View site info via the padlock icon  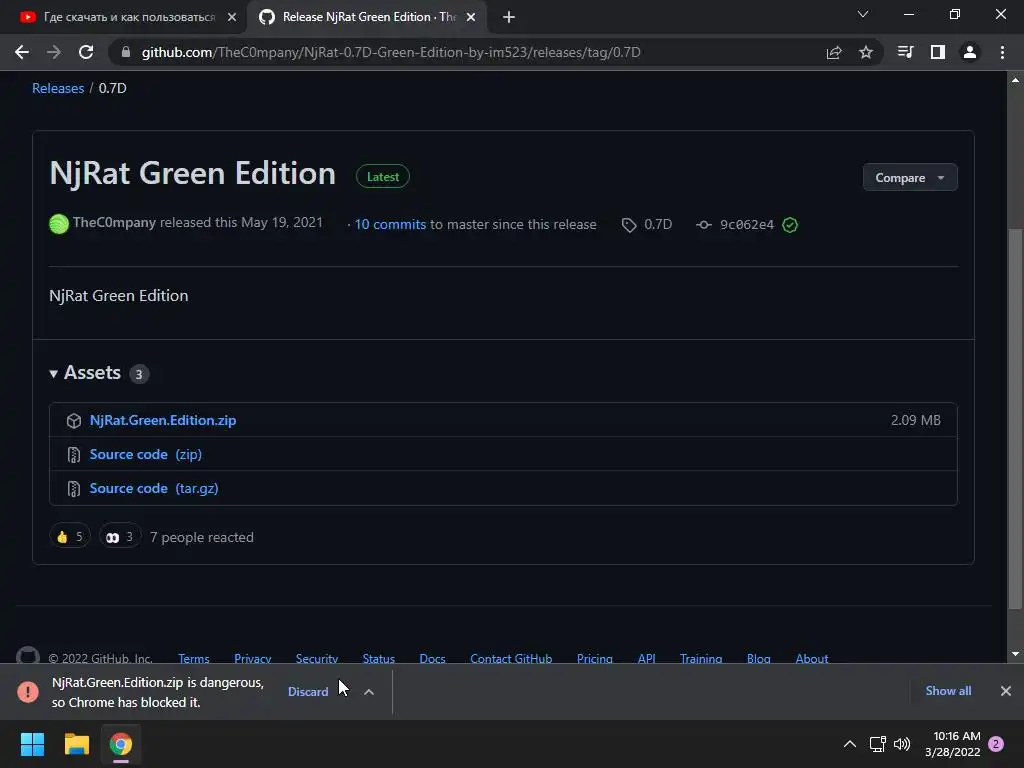point(126,52)
